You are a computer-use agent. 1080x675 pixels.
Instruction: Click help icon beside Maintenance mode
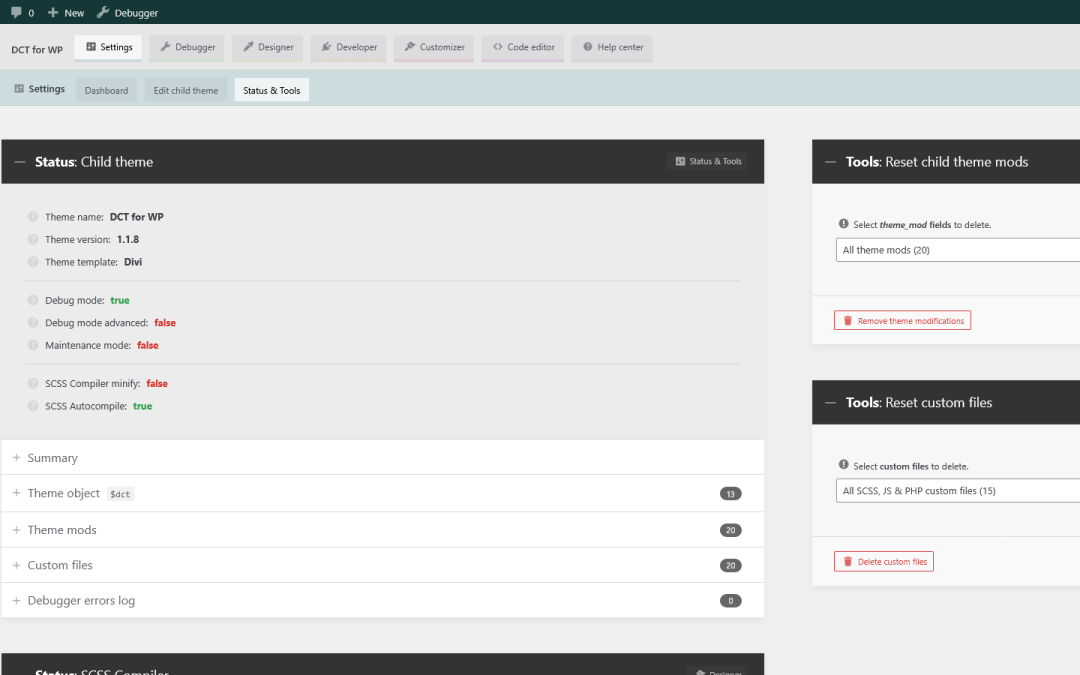click(32, 345)
